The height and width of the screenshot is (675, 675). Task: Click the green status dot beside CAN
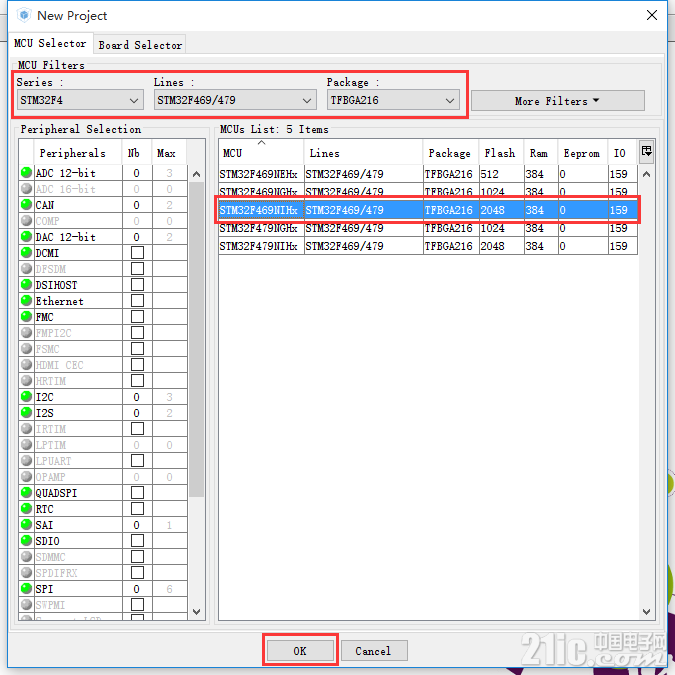pyautogui.click(x=26, y=204)
